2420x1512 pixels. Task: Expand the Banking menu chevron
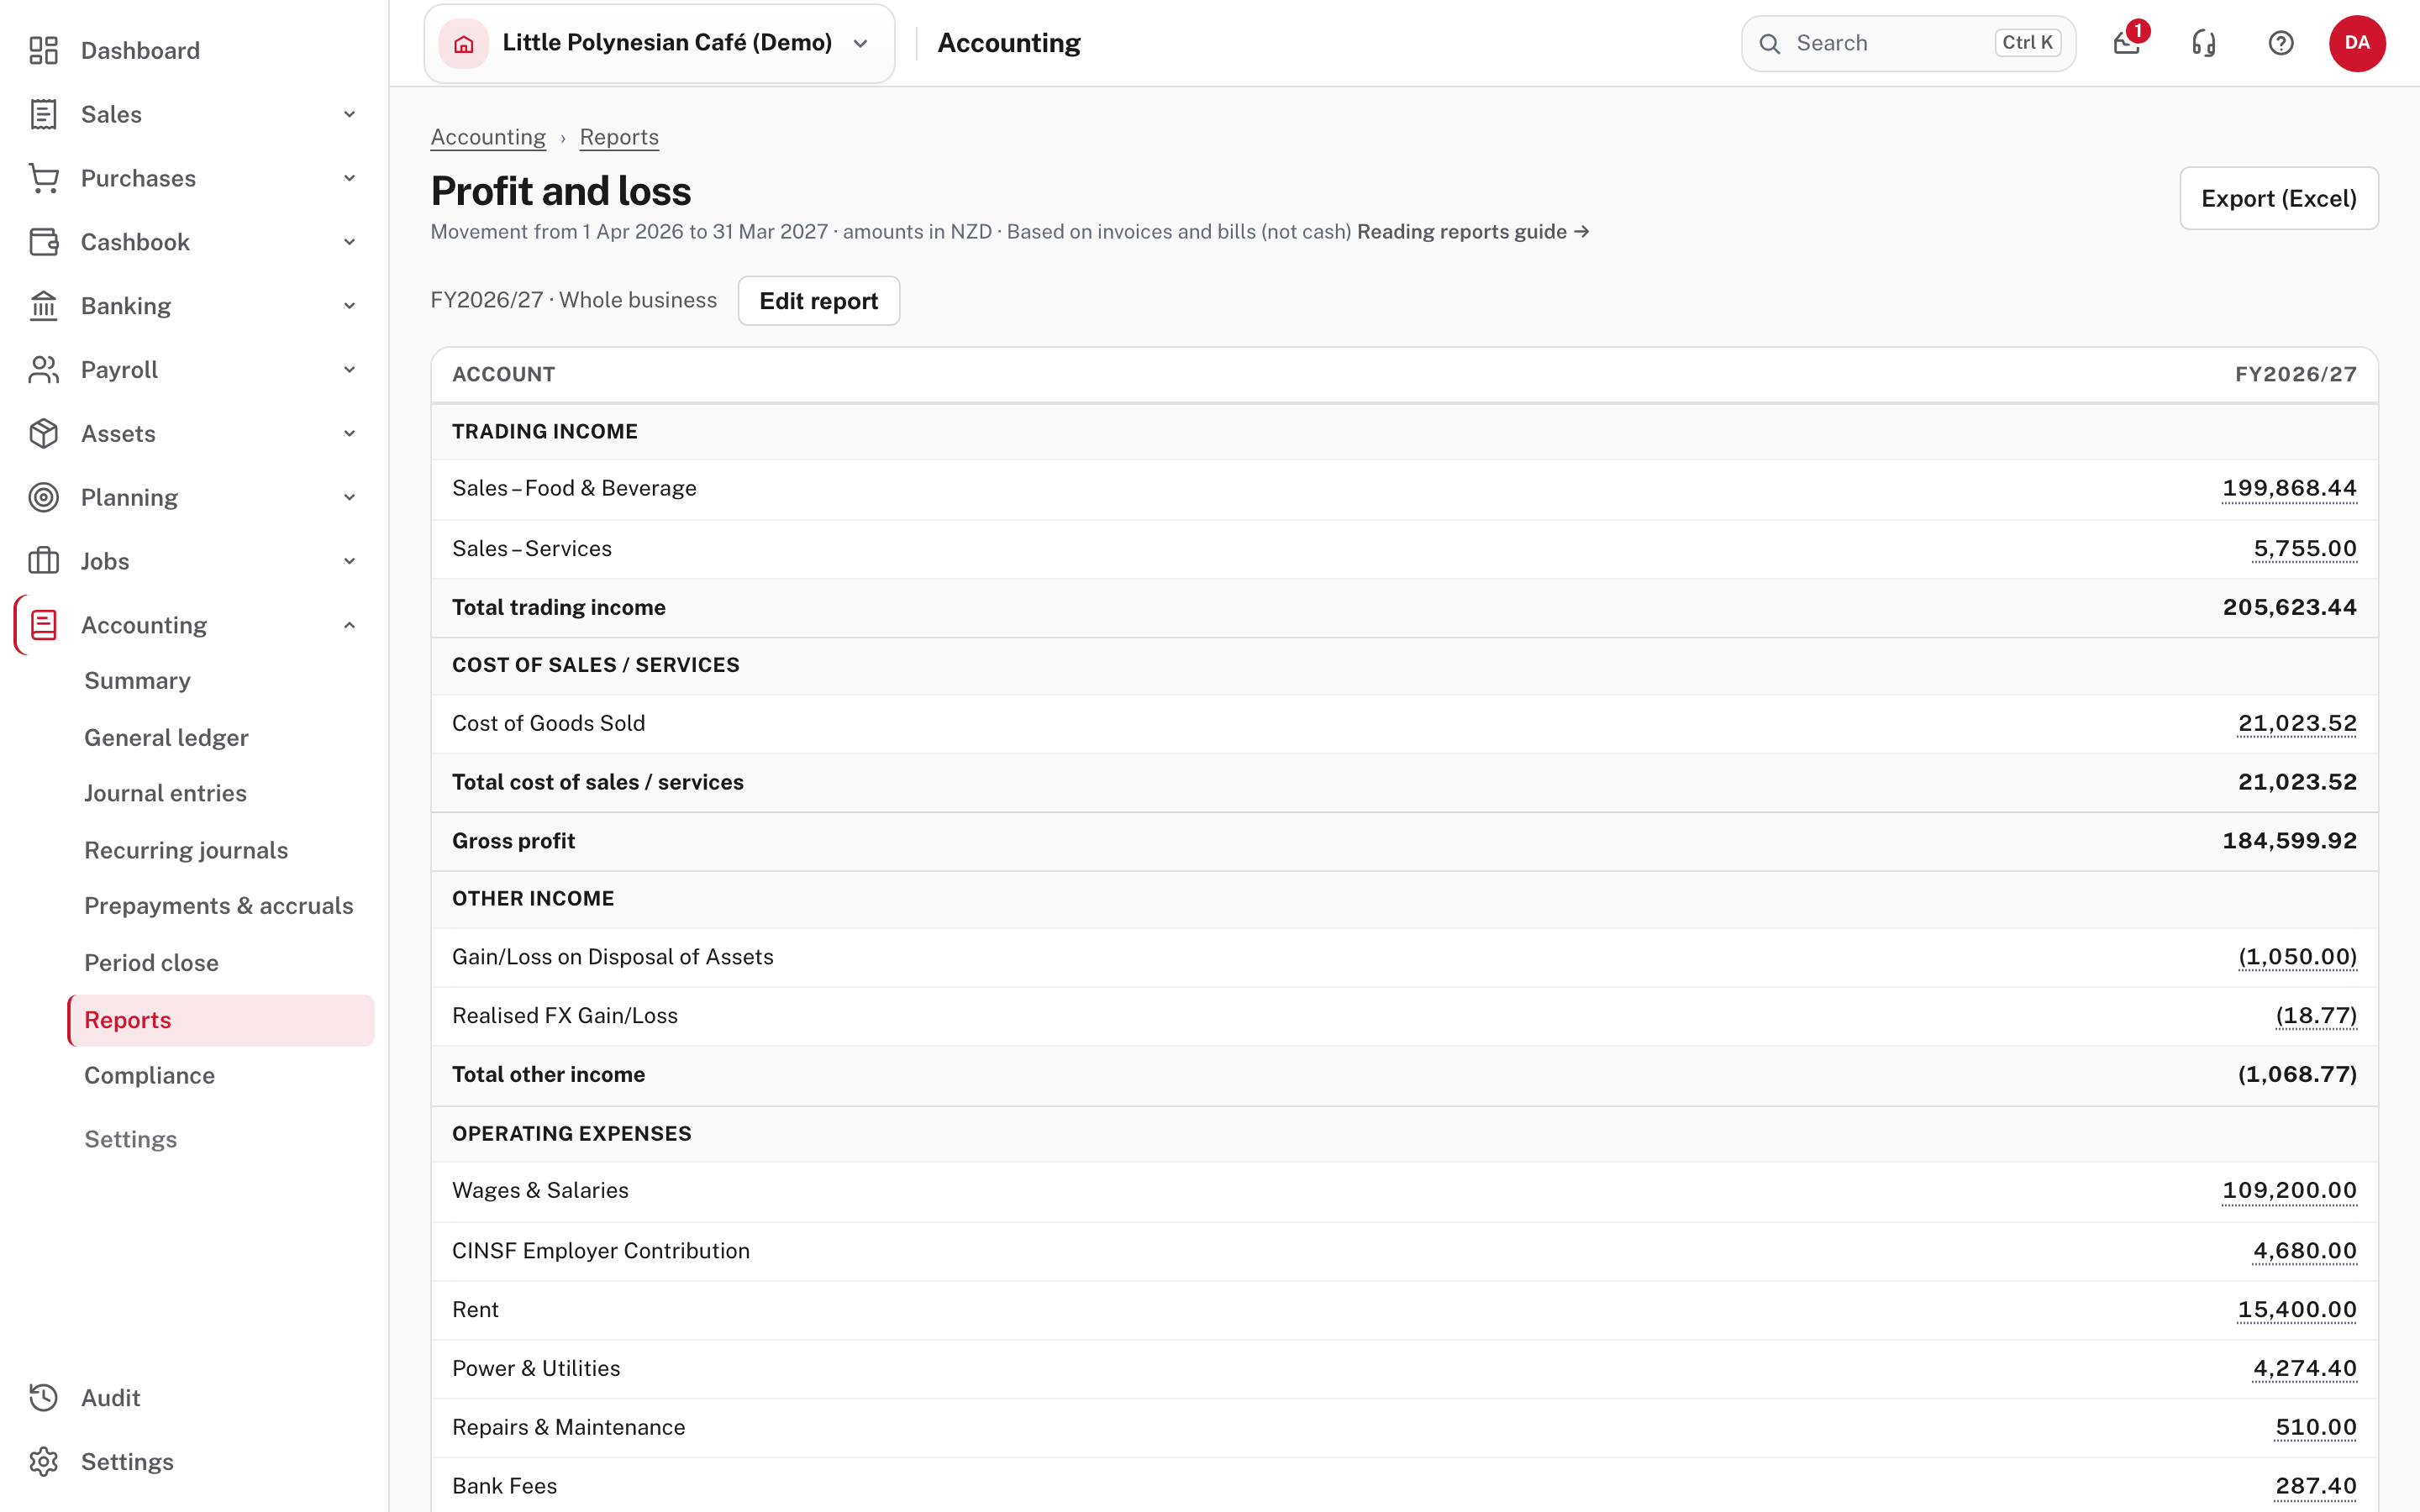point(350,306)
